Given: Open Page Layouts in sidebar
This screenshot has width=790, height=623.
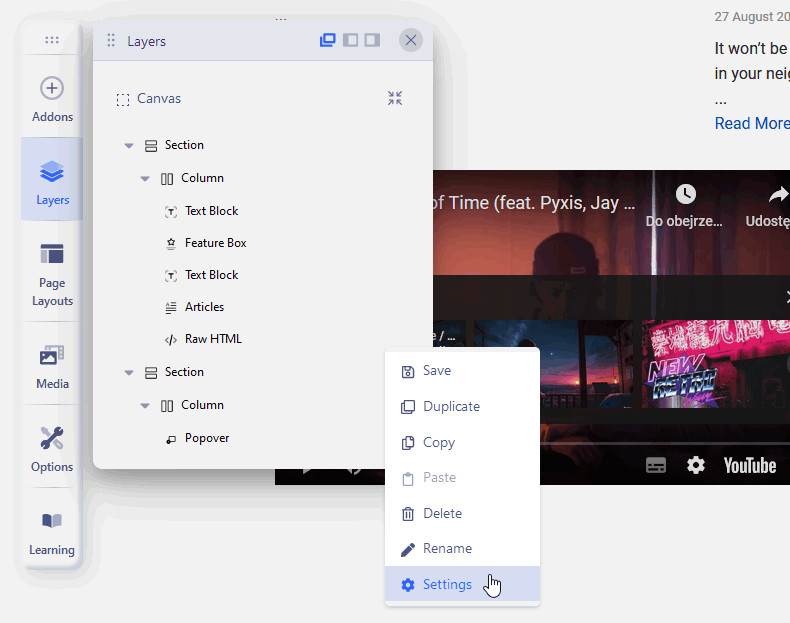Looking at the screenshot, I should [x=52, y=273].
